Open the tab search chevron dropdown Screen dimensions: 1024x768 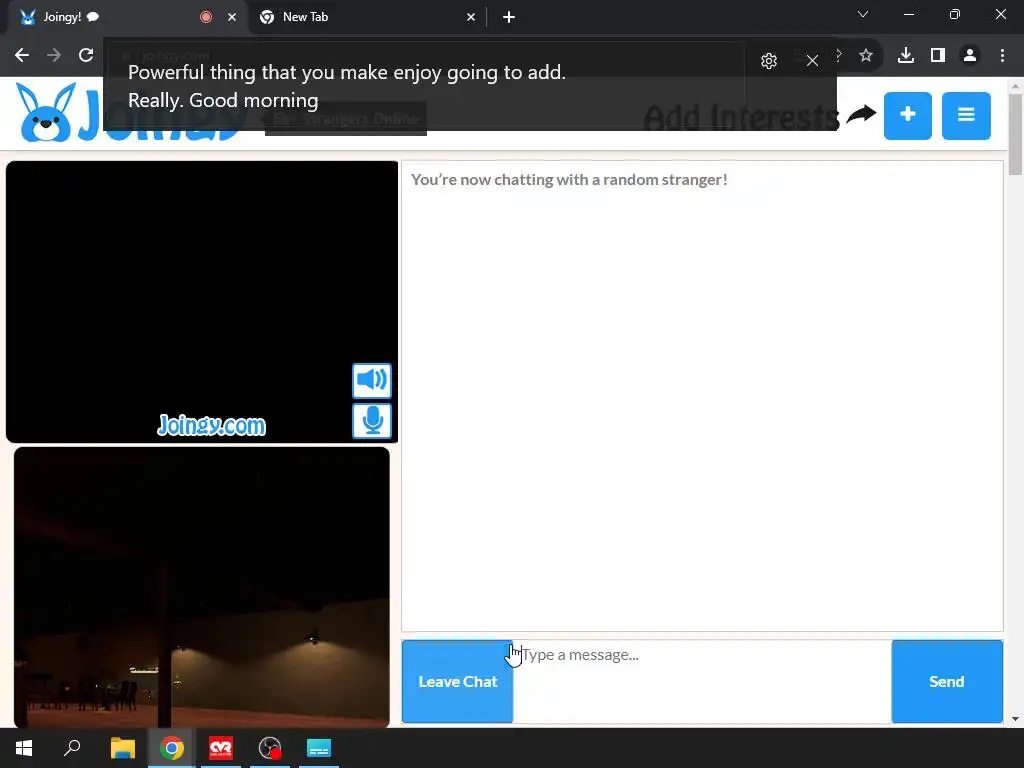pyautogui.click(x=863, y=14)
